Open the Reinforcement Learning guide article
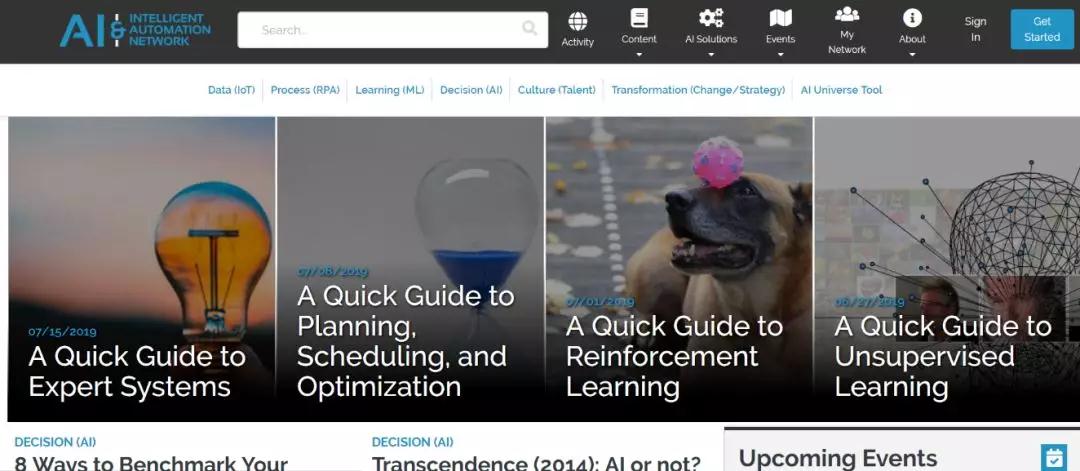The height and width of the screenshot is (471, 1080). (674, 356)
